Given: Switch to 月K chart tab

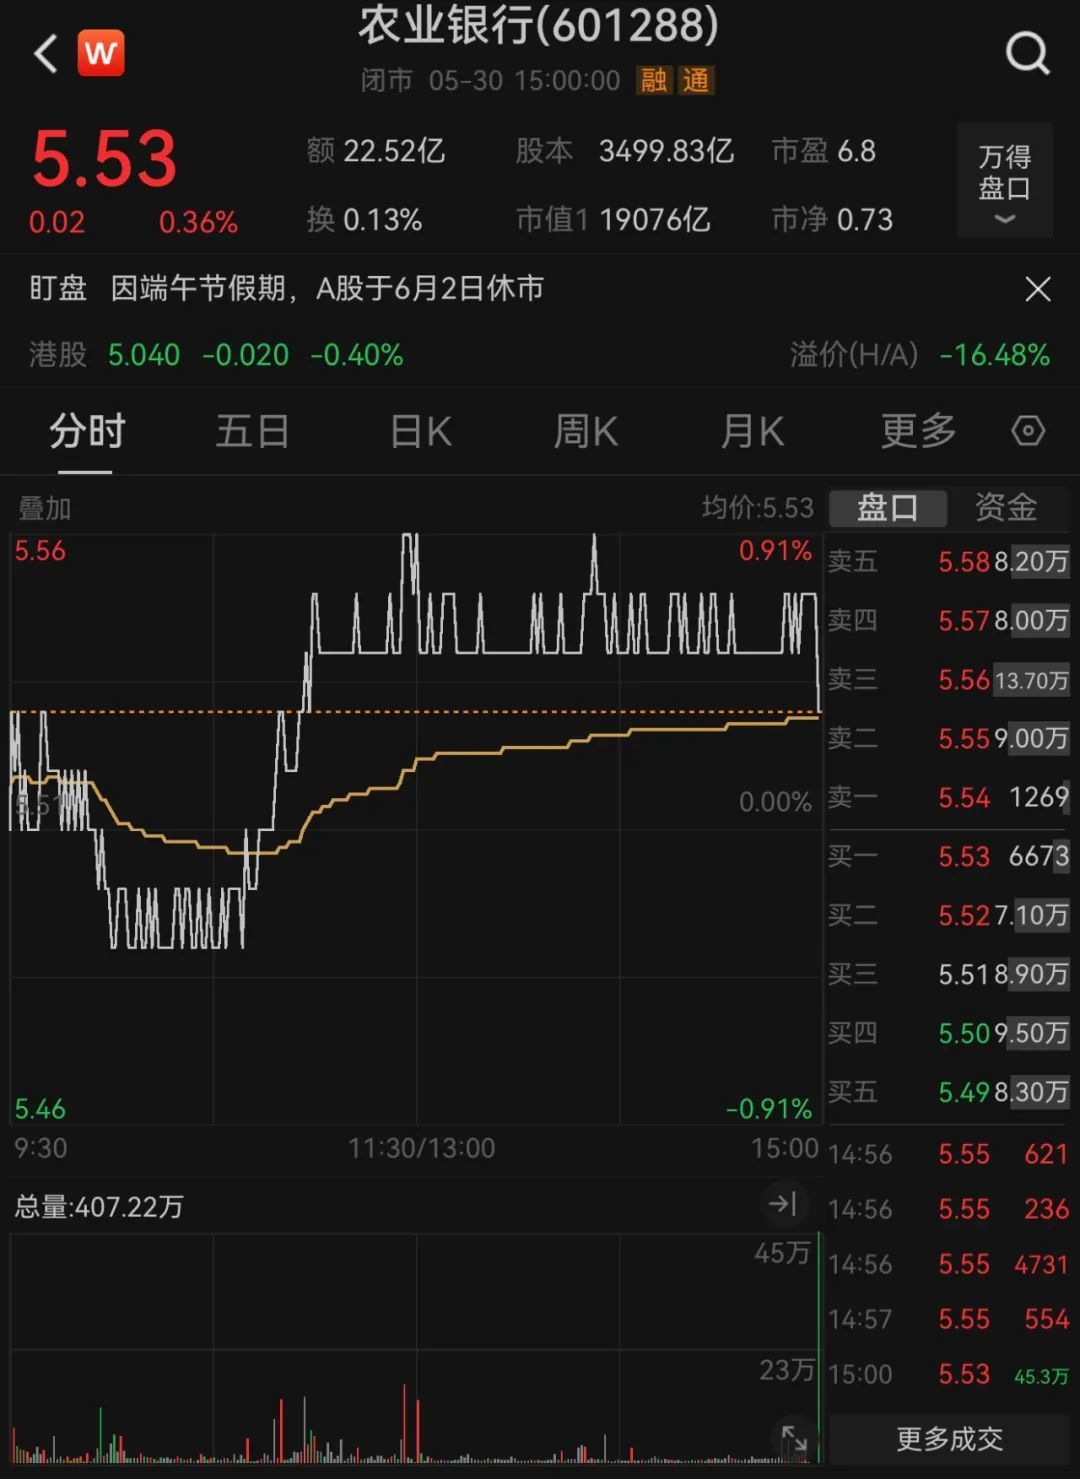Looking at the screenshot, I should click(x=752, y=431).
